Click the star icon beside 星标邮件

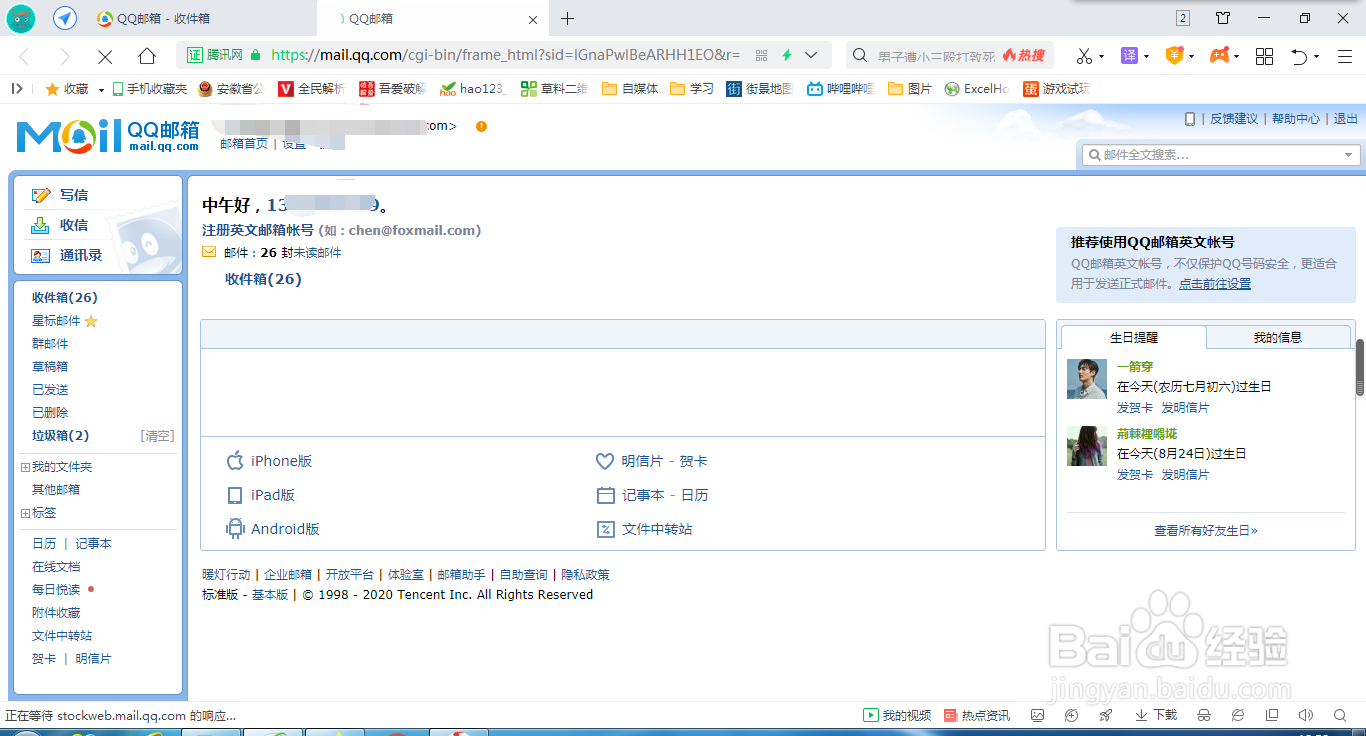click(x=91, y=321)
